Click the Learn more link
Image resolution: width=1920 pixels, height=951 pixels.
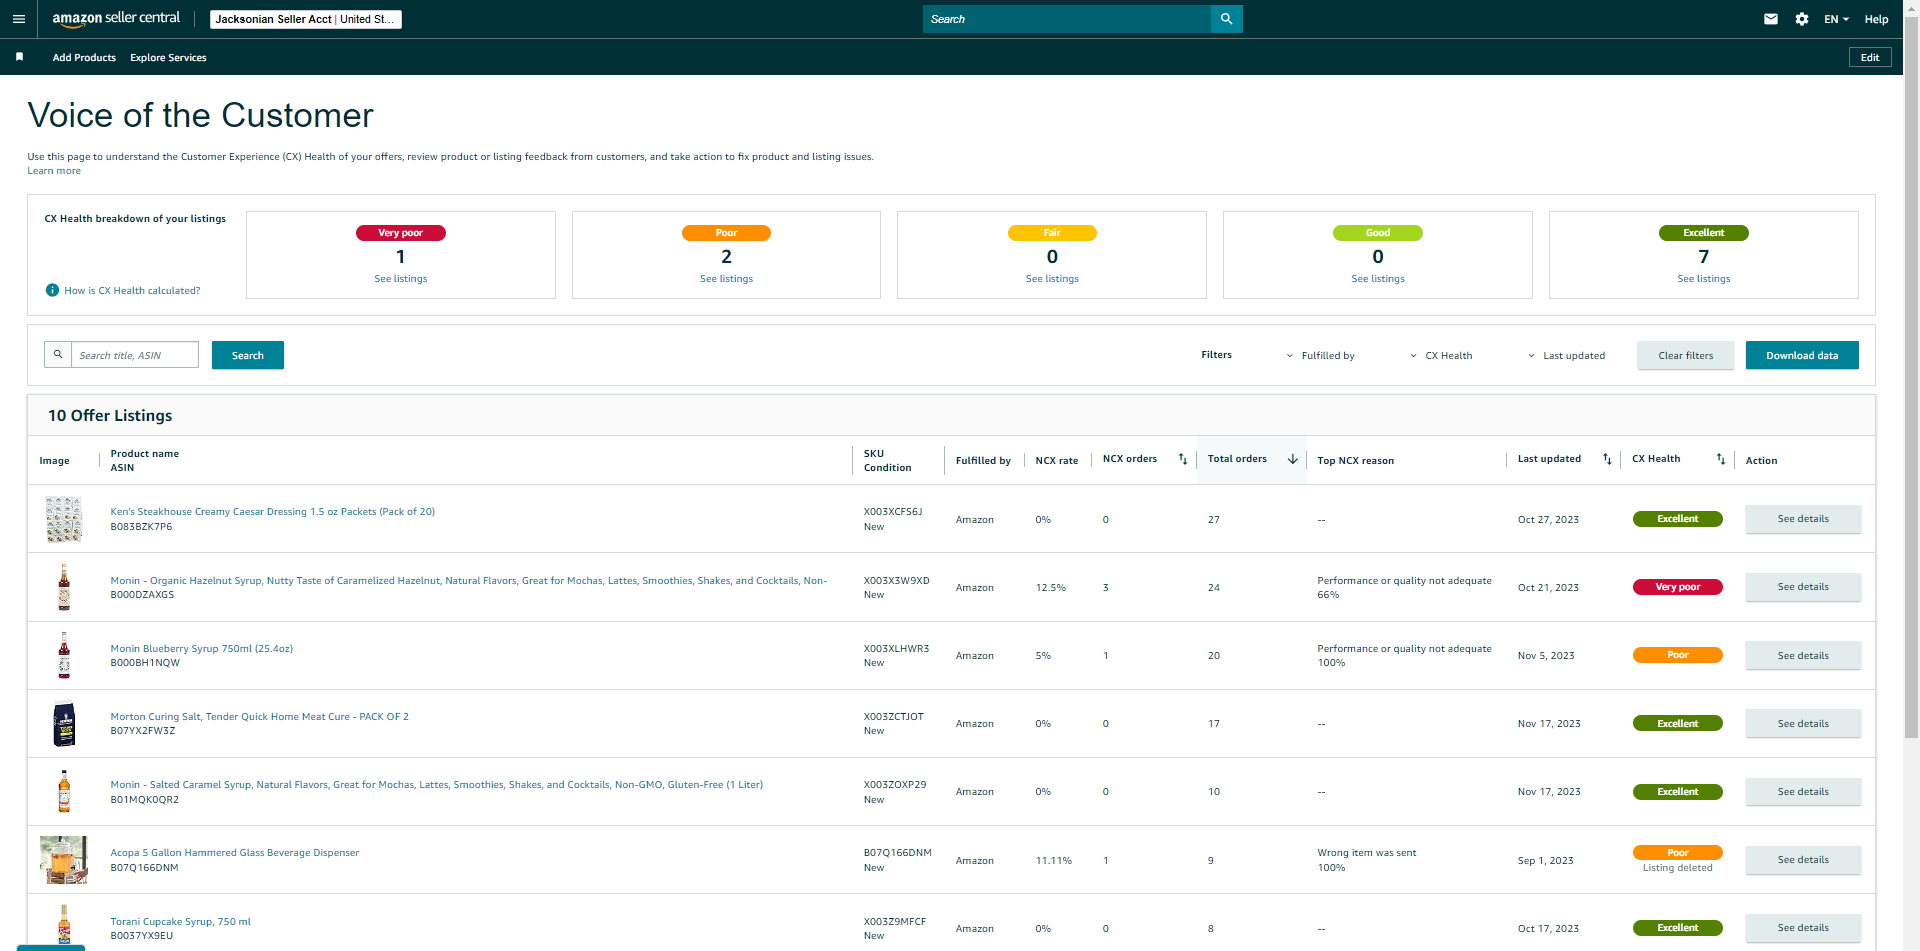(x=54, y=171)
